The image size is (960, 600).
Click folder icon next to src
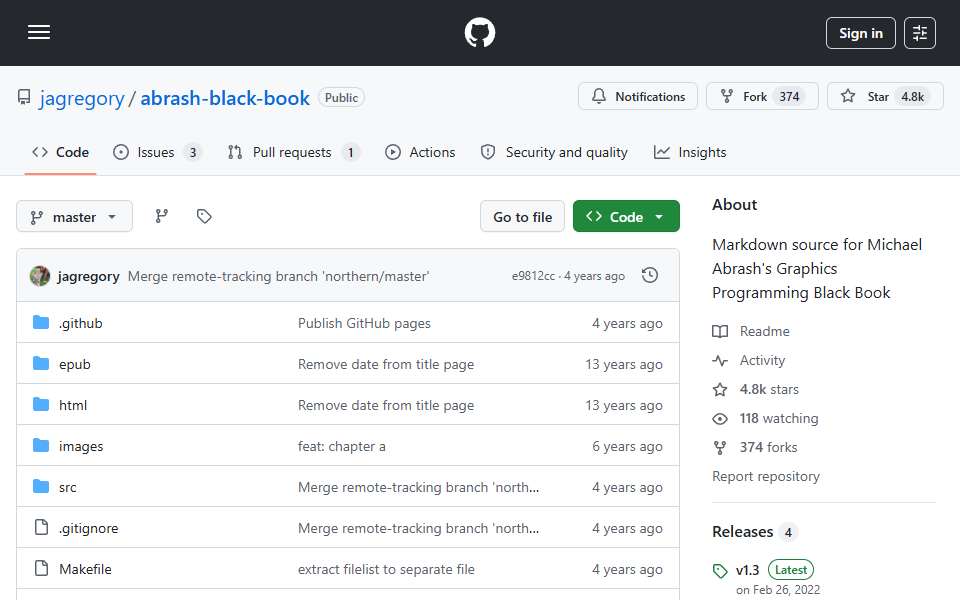(41, 487)
